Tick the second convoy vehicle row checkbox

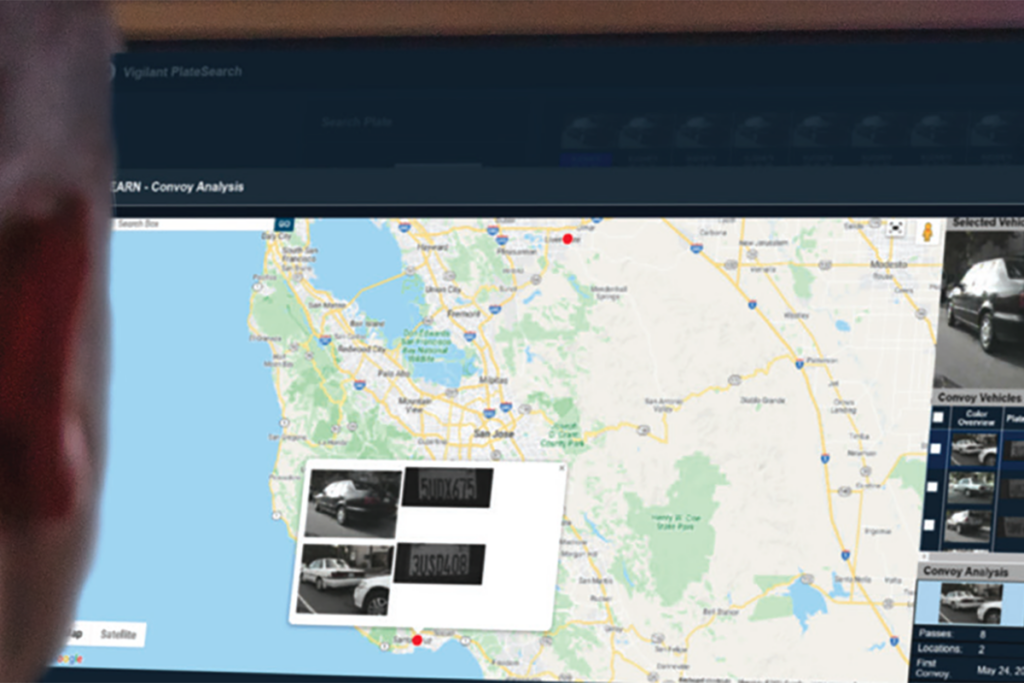(930, 487)
